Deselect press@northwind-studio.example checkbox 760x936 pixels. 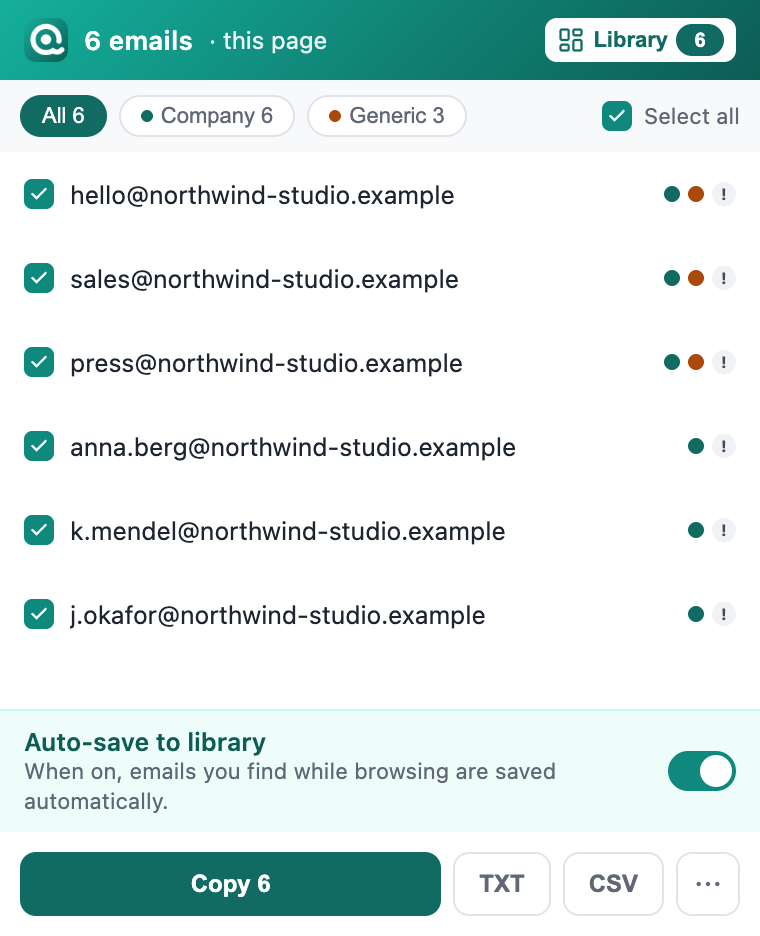coord(39,362)
